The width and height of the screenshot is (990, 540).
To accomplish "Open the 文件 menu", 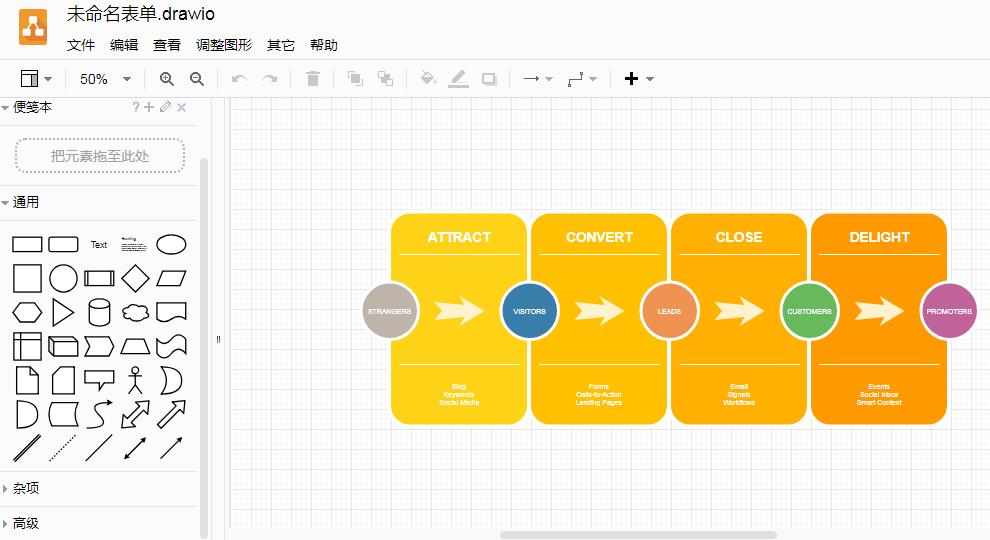I will 81,45.
